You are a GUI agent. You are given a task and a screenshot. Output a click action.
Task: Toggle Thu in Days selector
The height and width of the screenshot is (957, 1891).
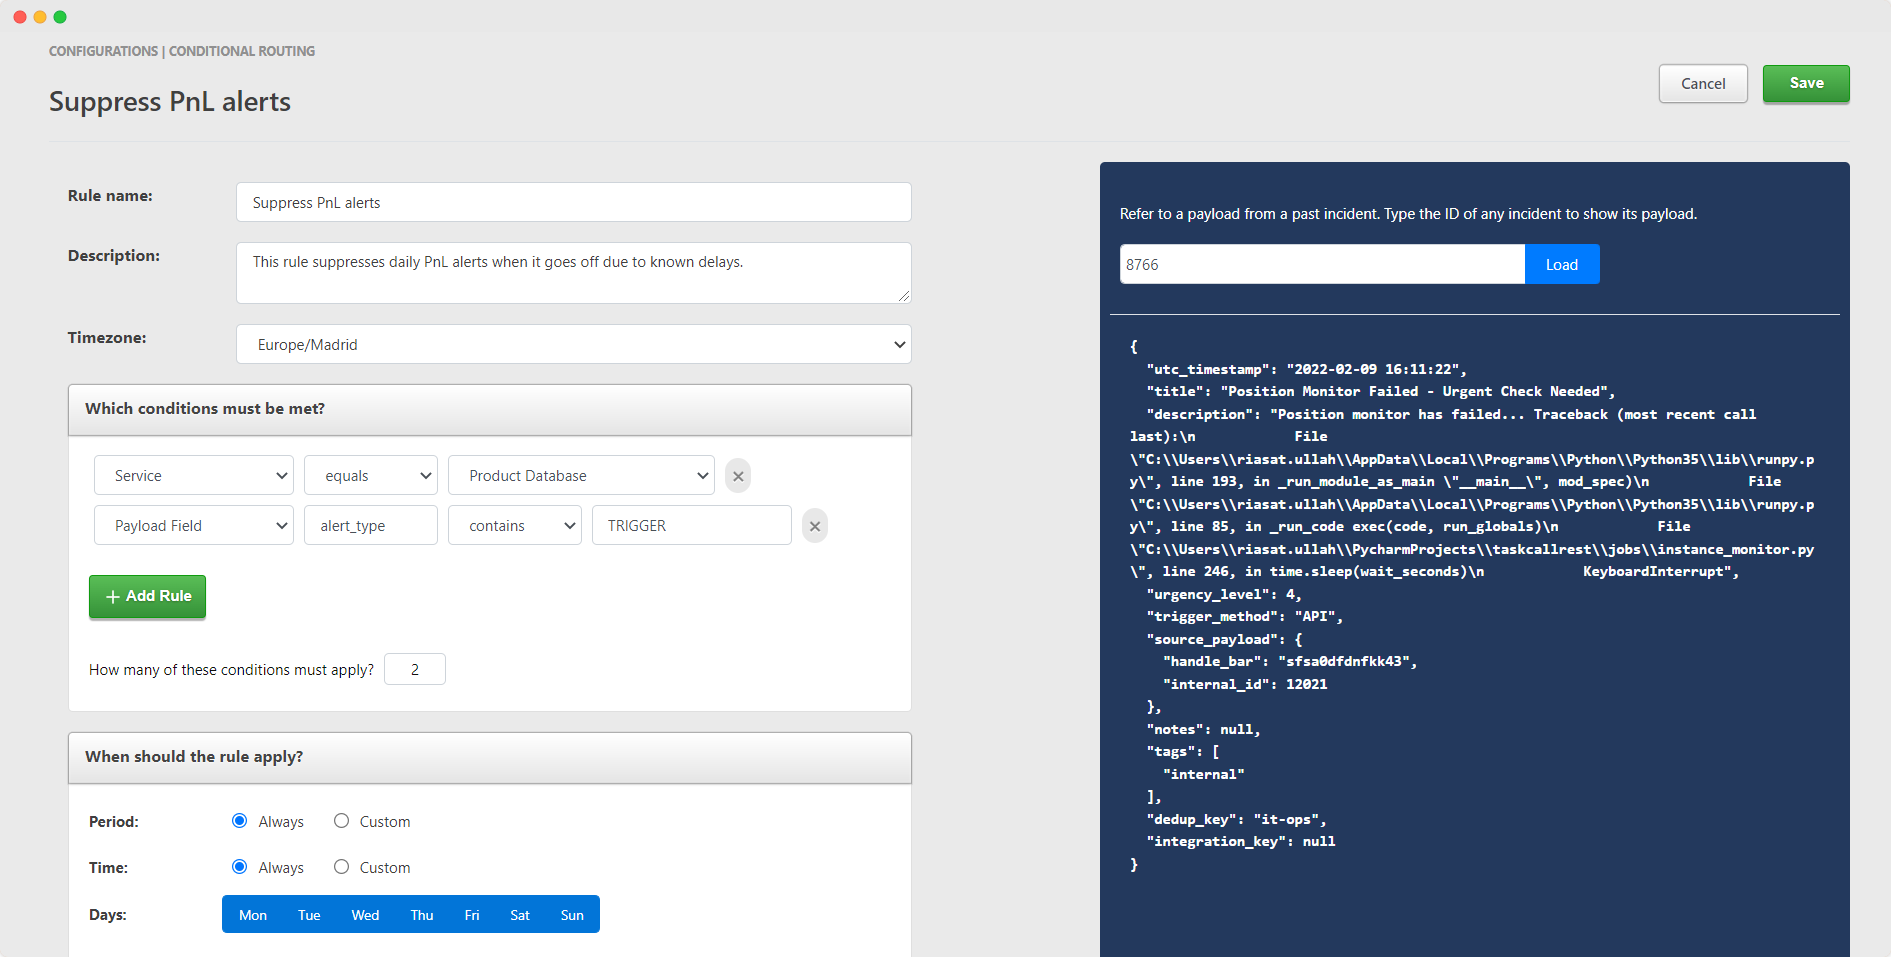[422, 915]
